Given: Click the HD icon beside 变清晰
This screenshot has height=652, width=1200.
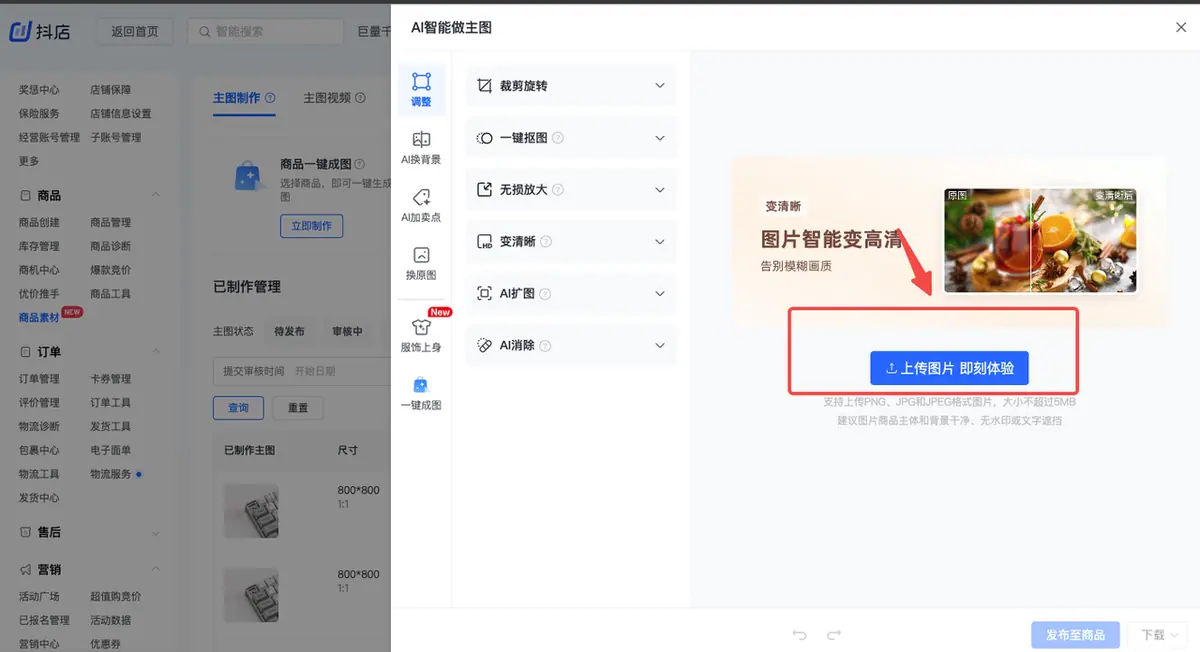Looking at the screenshot, I should click(485, 242).
